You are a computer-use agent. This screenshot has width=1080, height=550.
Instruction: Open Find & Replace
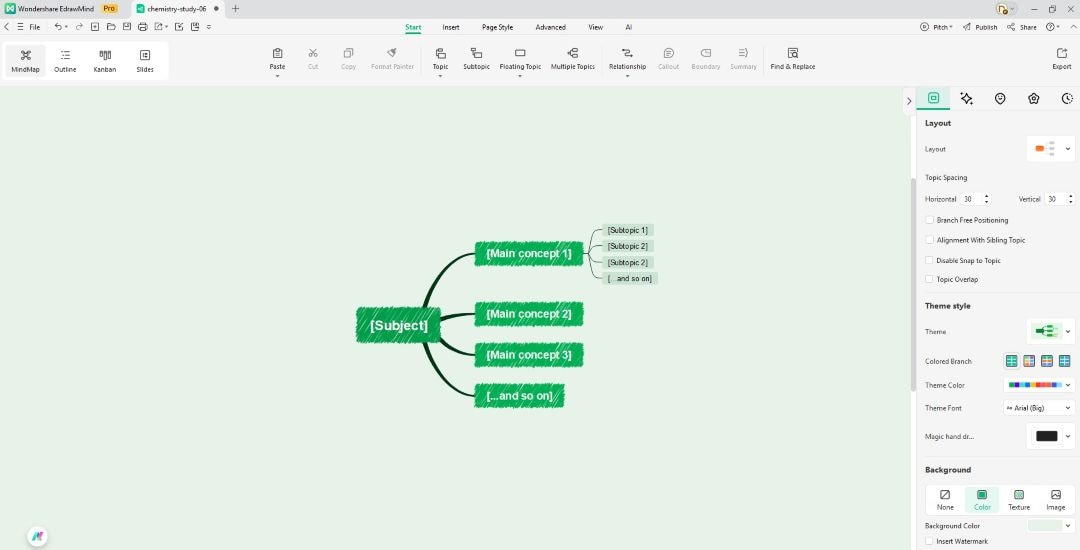coord(793,59)
